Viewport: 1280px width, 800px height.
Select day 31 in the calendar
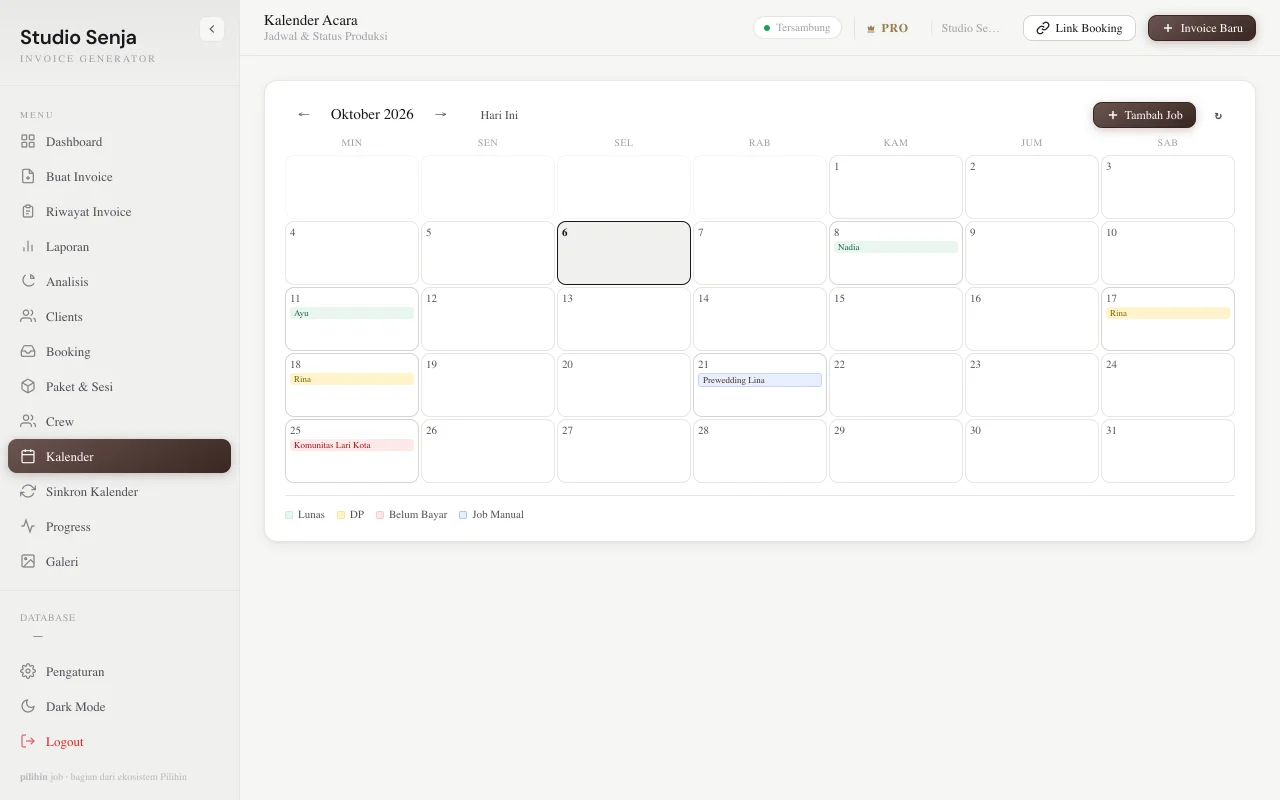pos(1168,451)
